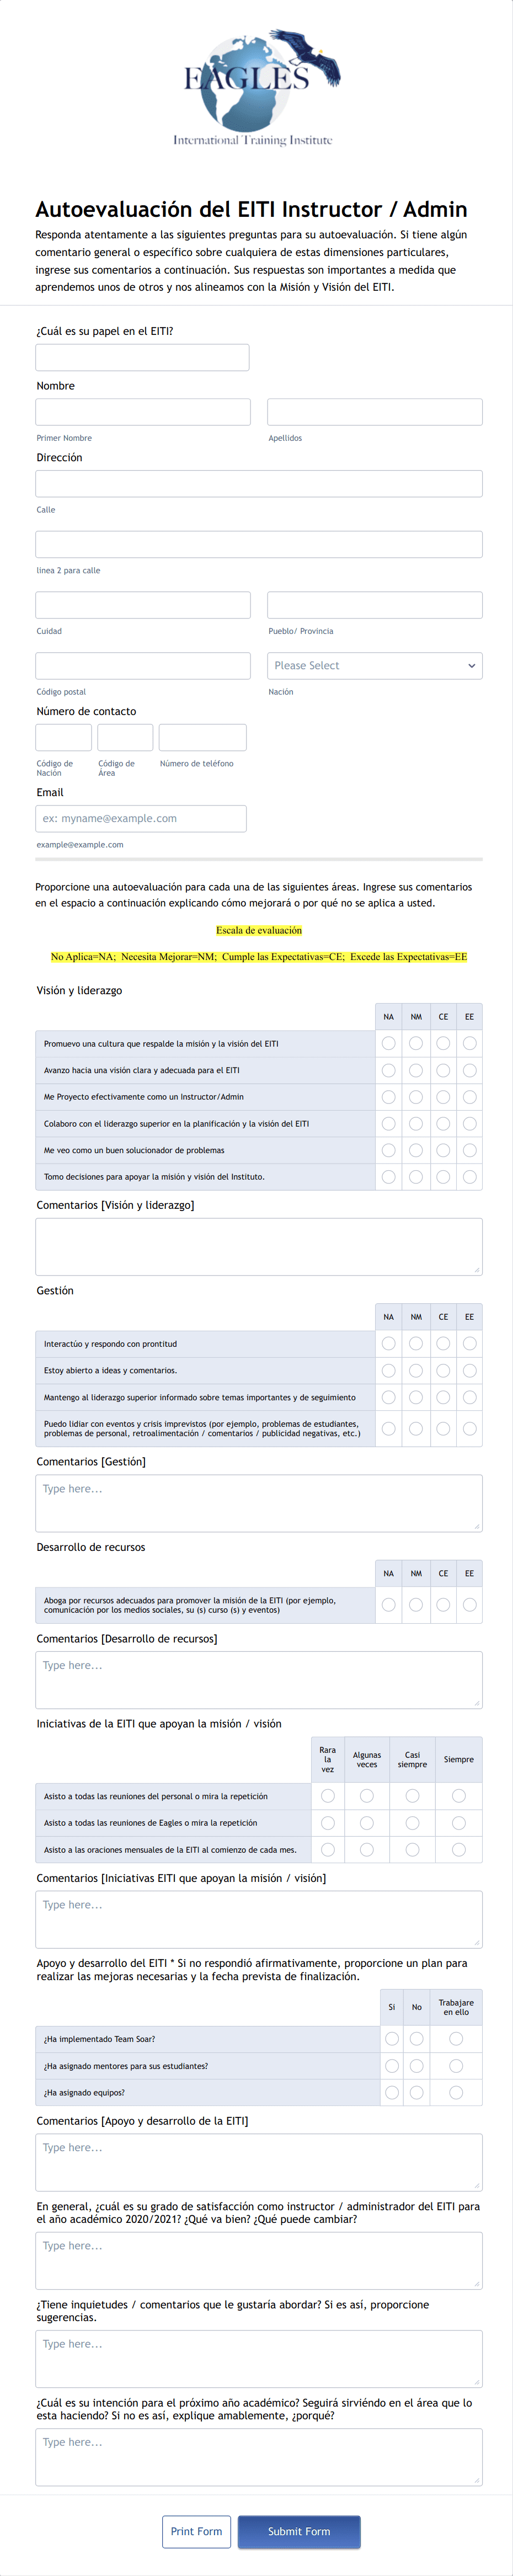Screen dimensions: 513x2576
Task: Select CE for "Me veo como un buen solucionador de problemas"
Action: [442, 1150]
